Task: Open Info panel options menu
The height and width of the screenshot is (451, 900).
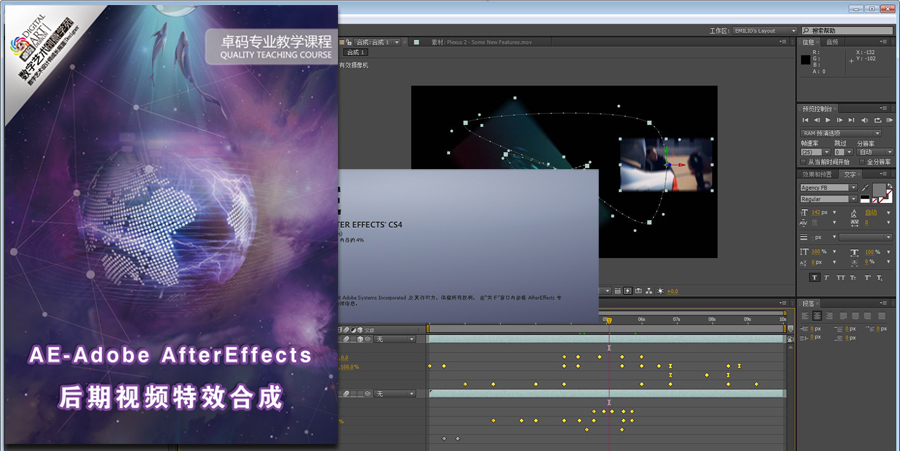Action: [x=883, y=42]
